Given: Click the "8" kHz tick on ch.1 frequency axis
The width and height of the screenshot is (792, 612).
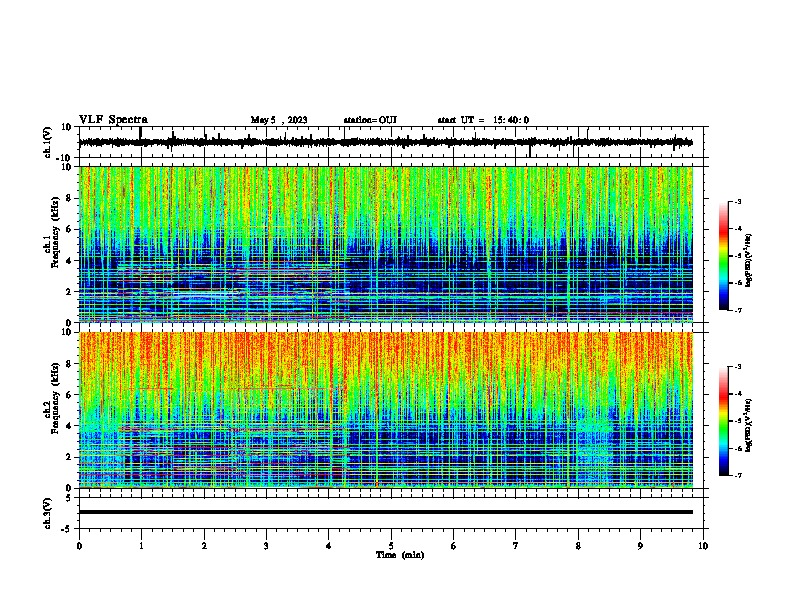Looking at the screenshot, I should click(70, 198).
